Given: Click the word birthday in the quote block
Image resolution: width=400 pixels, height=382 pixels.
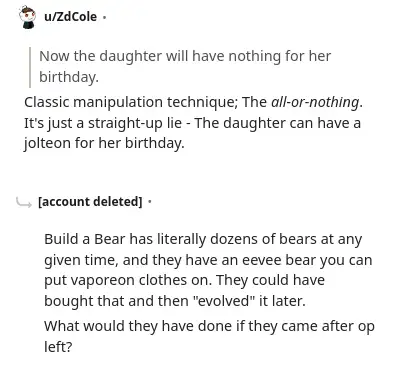Looking at the screenshot, I should pyautogui.click(x=69, y=77).
